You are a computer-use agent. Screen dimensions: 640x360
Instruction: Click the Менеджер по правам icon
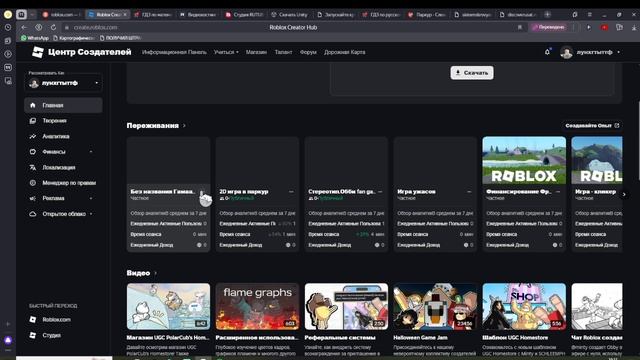pyautogui.click(x=33, y=183)
